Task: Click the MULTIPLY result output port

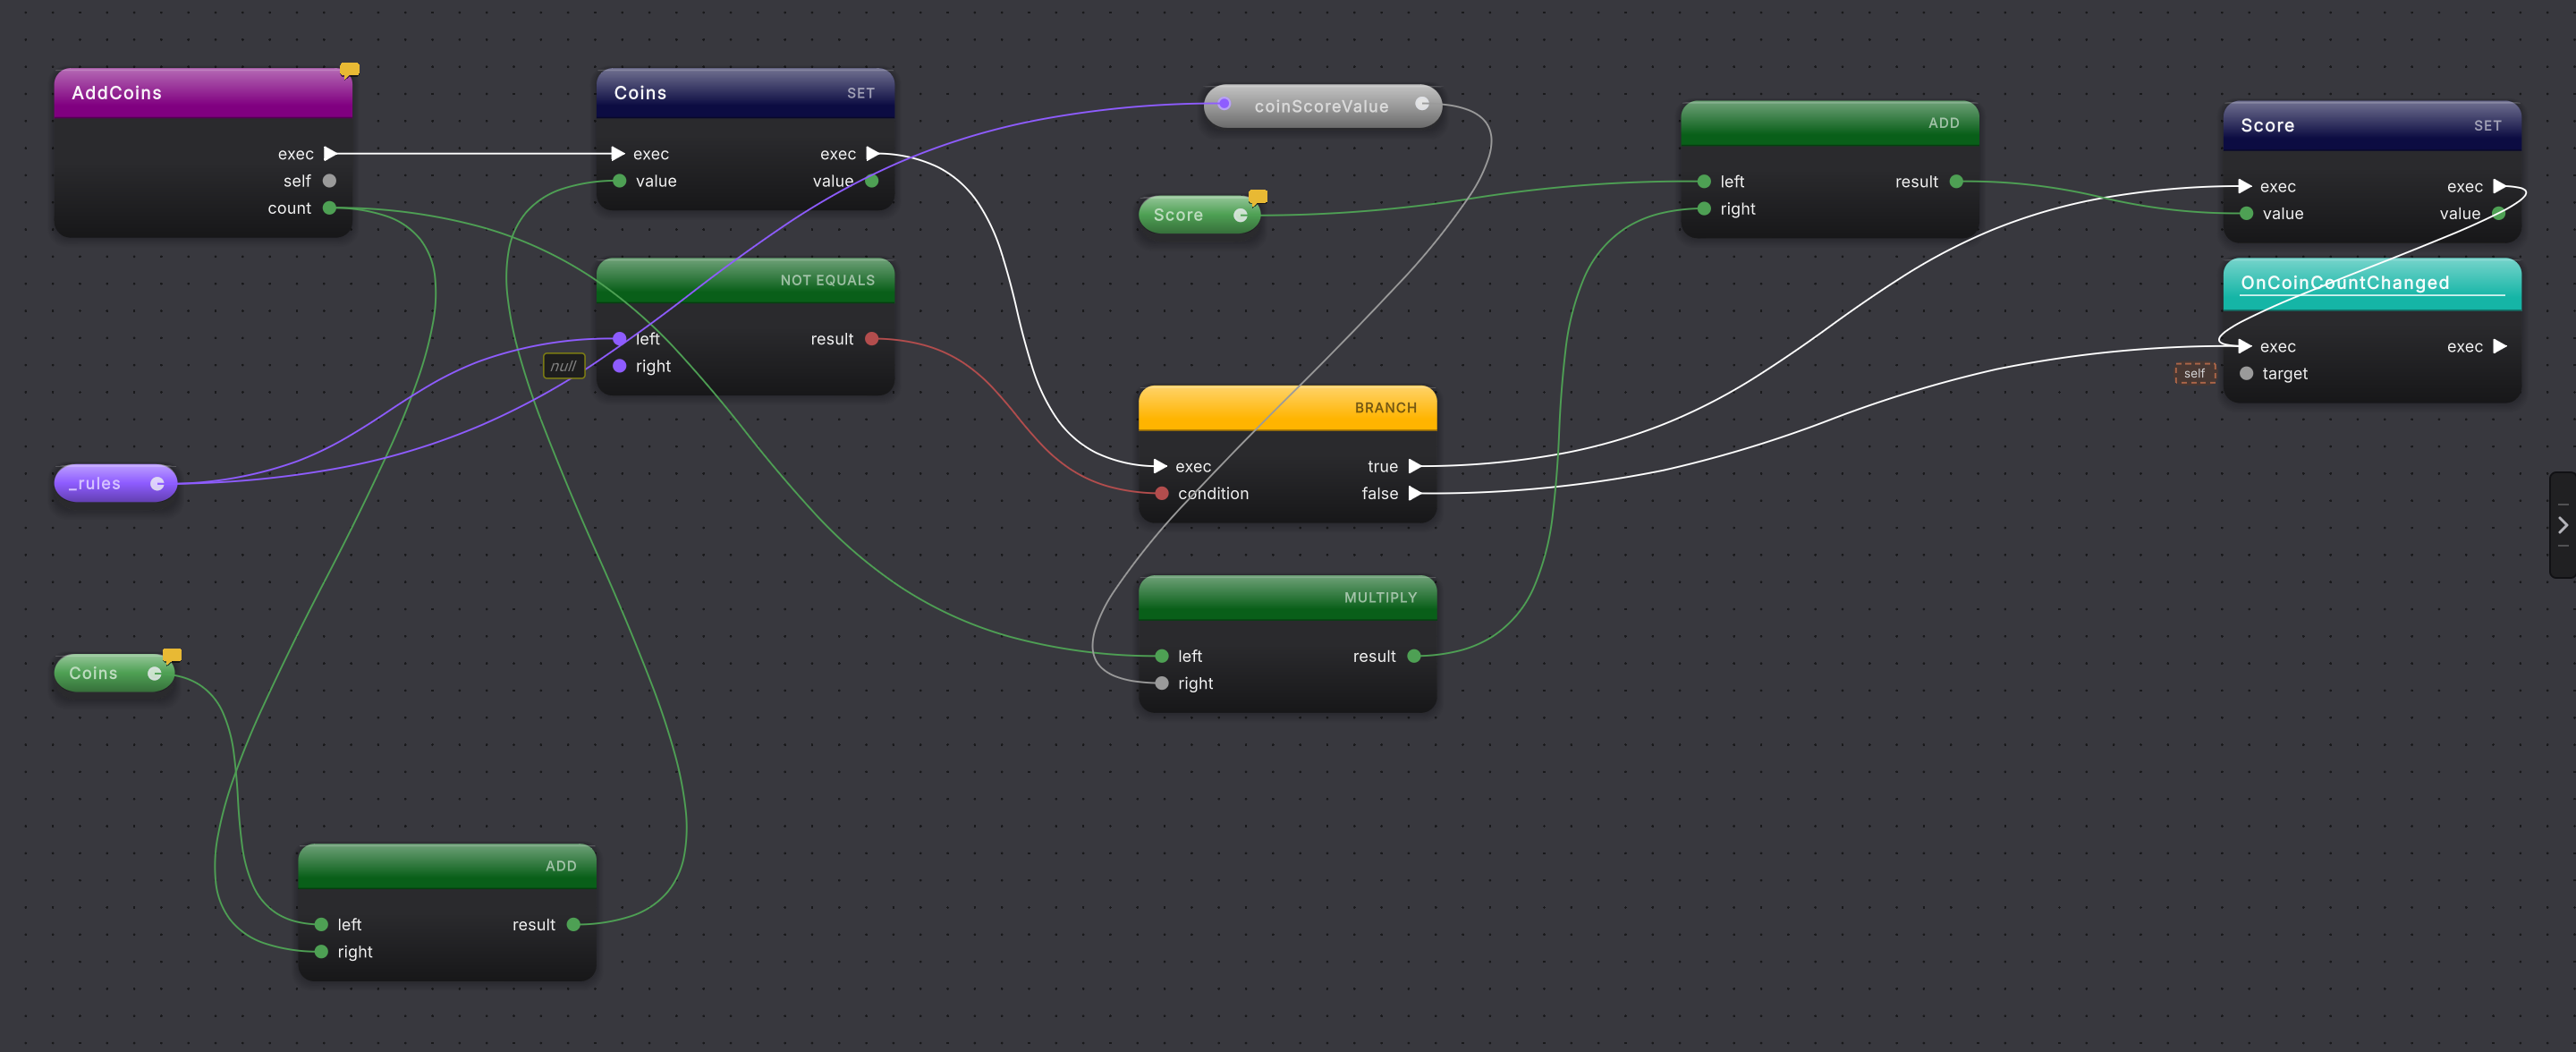Action: (1413, 656)
